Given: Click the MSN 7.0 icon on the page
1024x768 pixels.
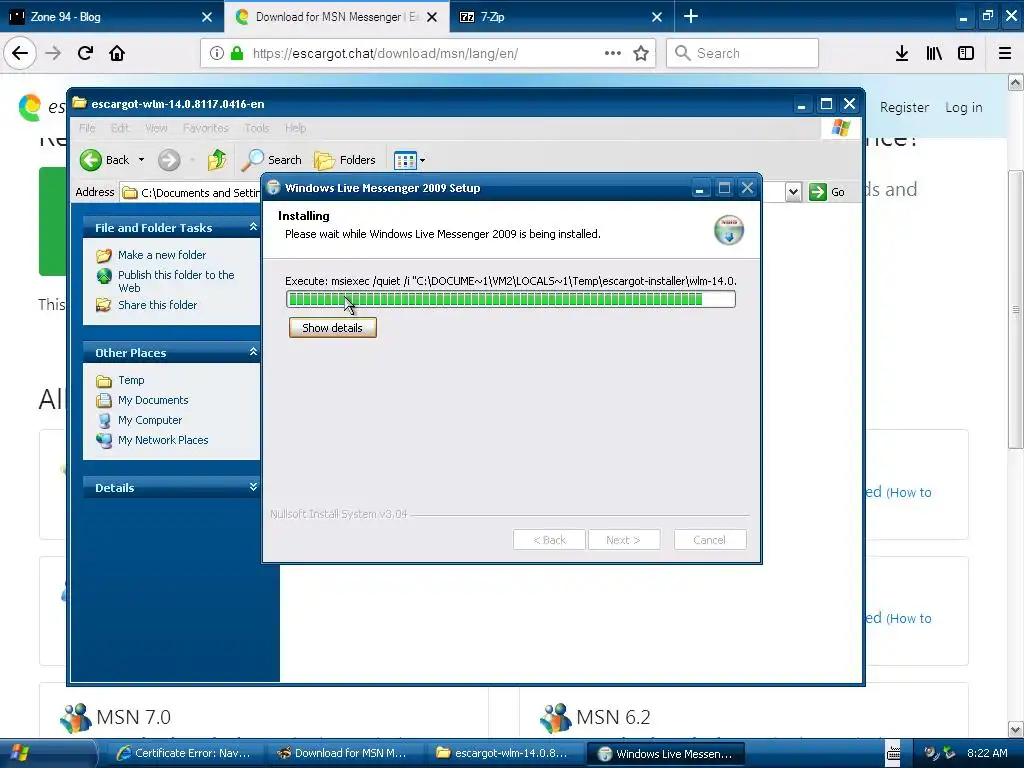Looking at the screenshot, I should [x=75, y=717].
